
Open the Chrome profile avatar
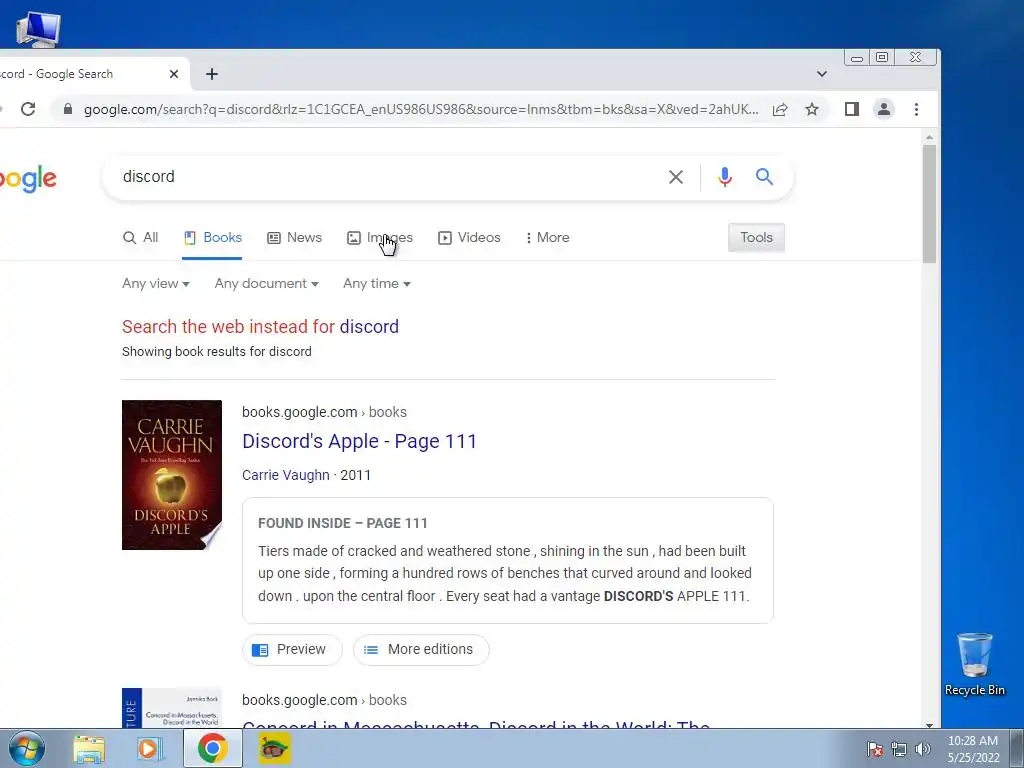pos(884,109)
